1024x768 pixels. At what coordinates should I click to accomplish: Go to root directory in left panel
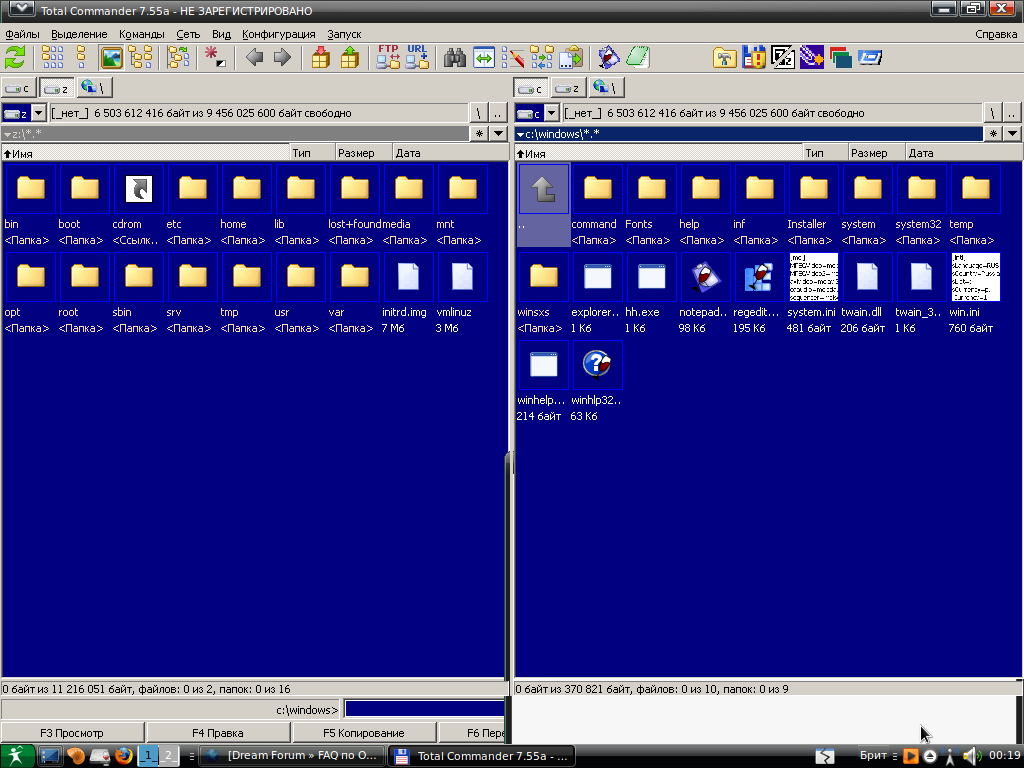click(479, 113)
